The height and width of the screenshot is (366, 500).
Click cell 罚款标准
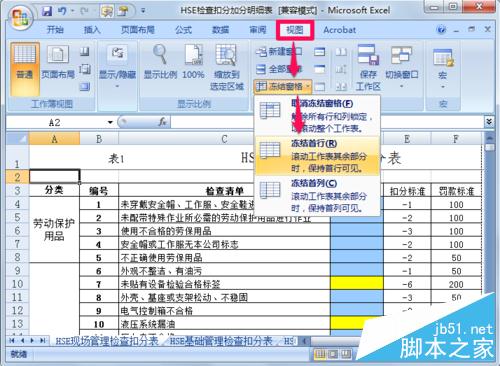tap(456, 191)
